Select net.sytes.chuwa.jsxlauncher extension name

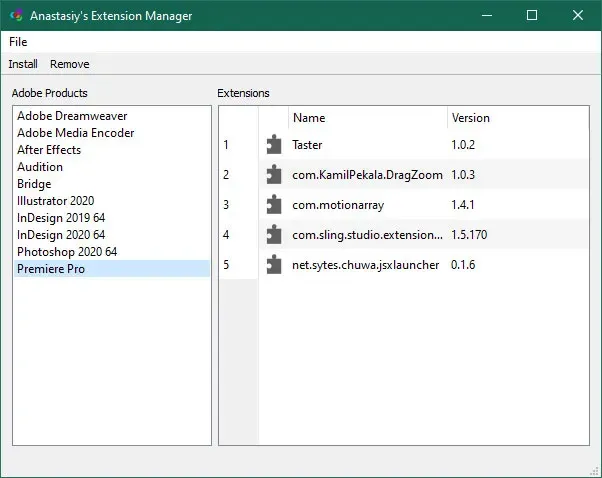coord(366,265)
